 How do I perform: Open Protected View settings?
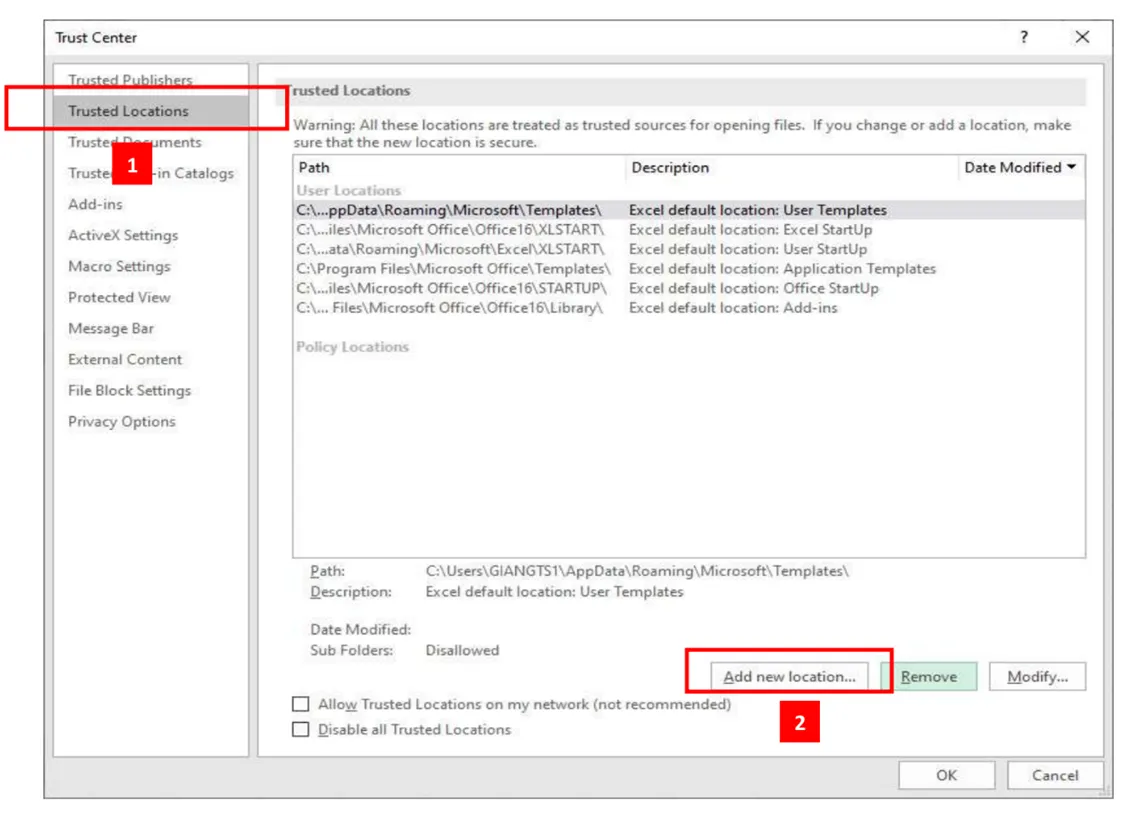(119, 298)
